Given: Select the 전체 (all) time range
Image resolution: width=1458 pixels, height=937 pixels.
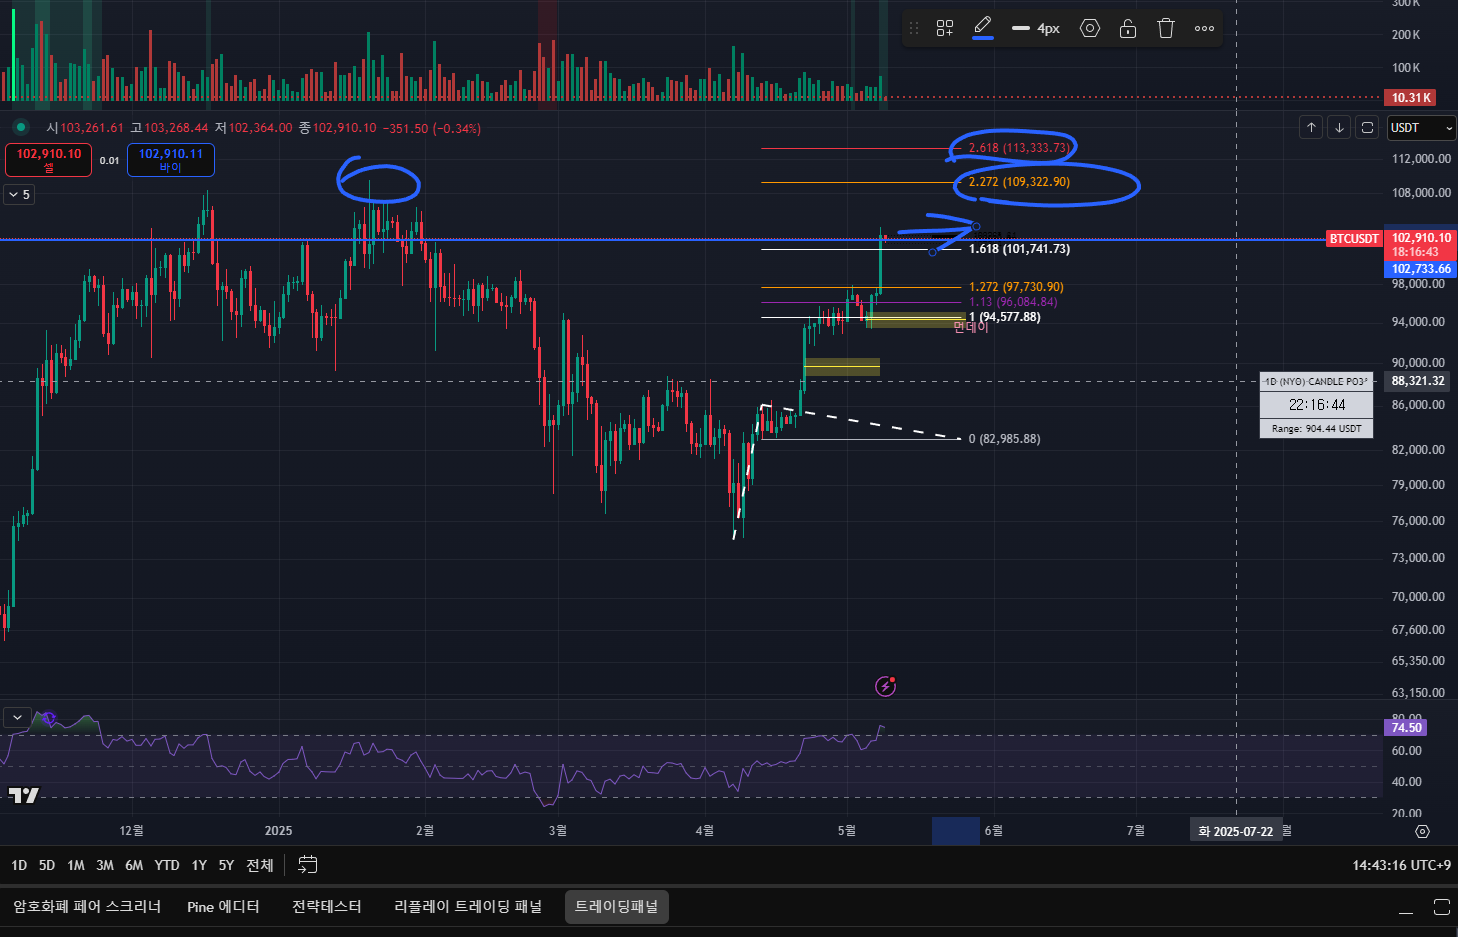Looking at the screenshot, I should tap(260, 865).
